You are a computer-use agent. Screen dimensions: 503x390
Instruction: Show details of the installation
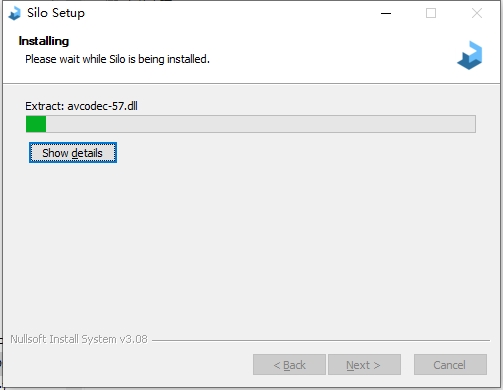(73, 153)
